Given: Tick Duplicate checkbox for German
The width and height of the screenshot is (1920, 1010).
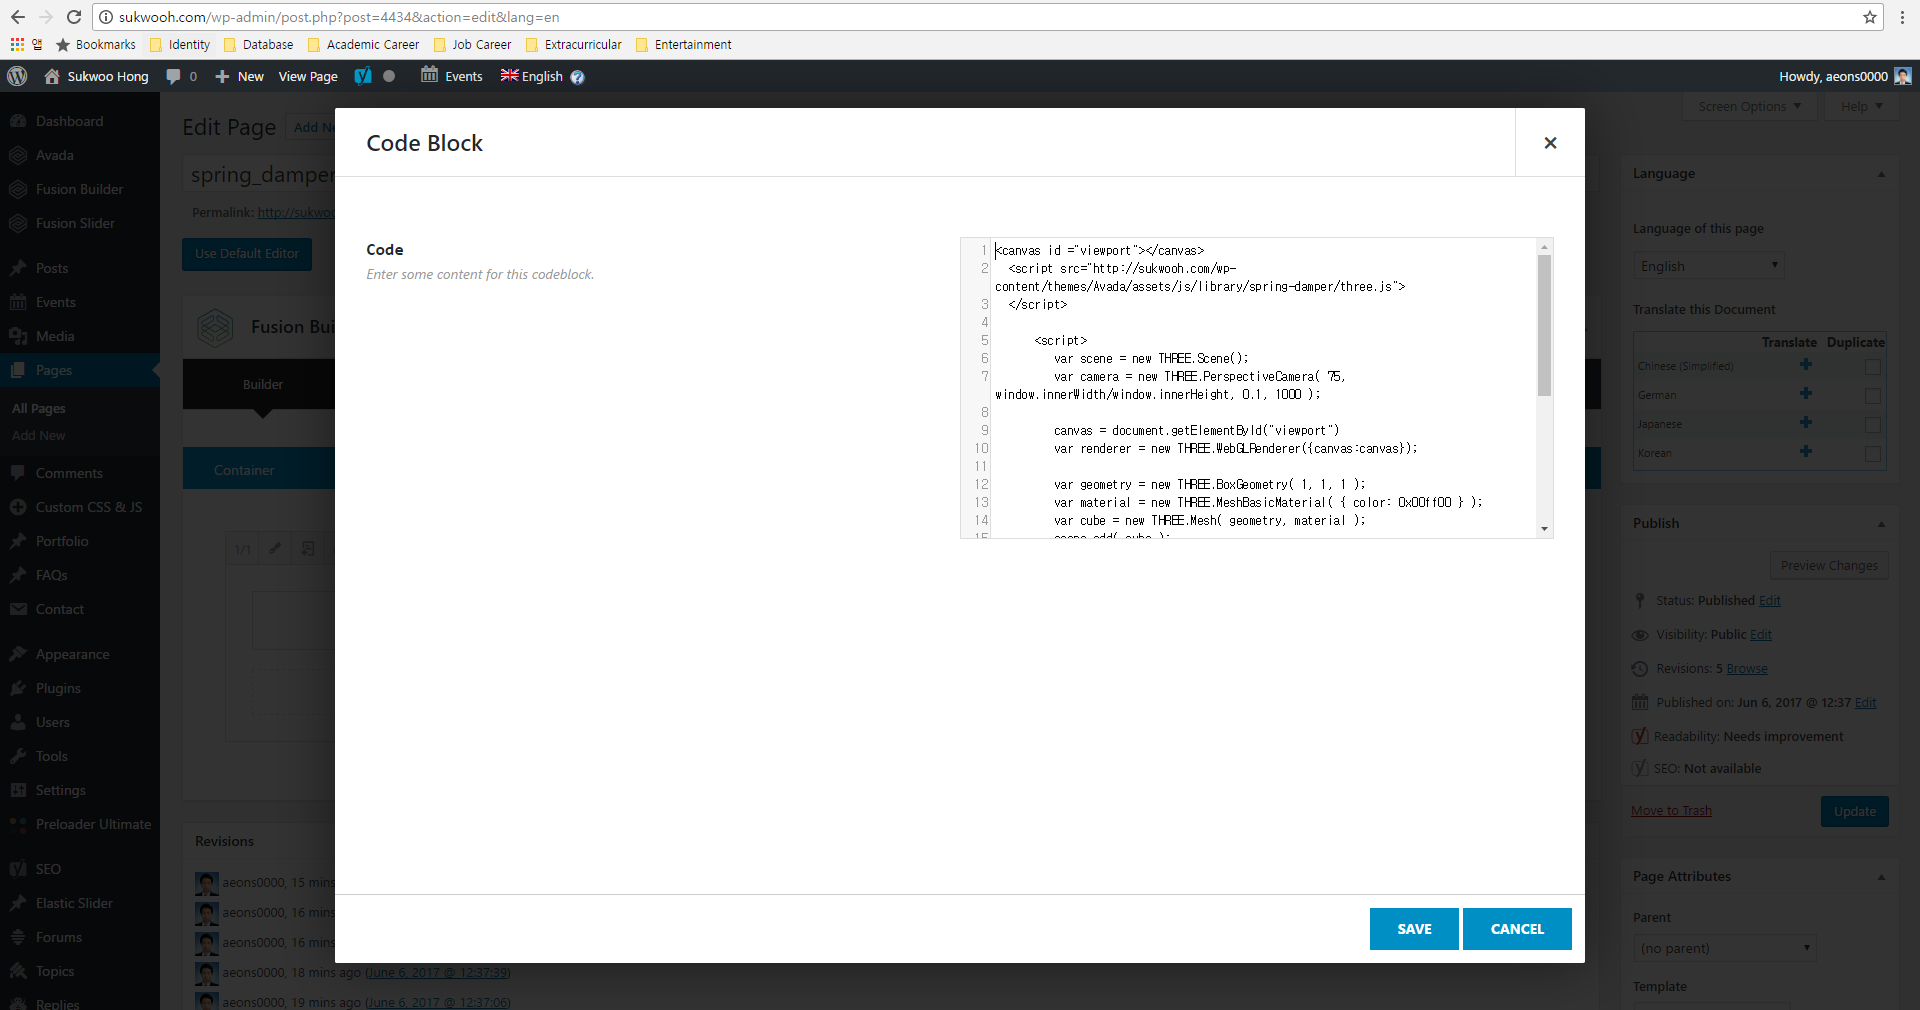Looking at the screenshot, I should pyautogui.click(x=1873, y=396).
